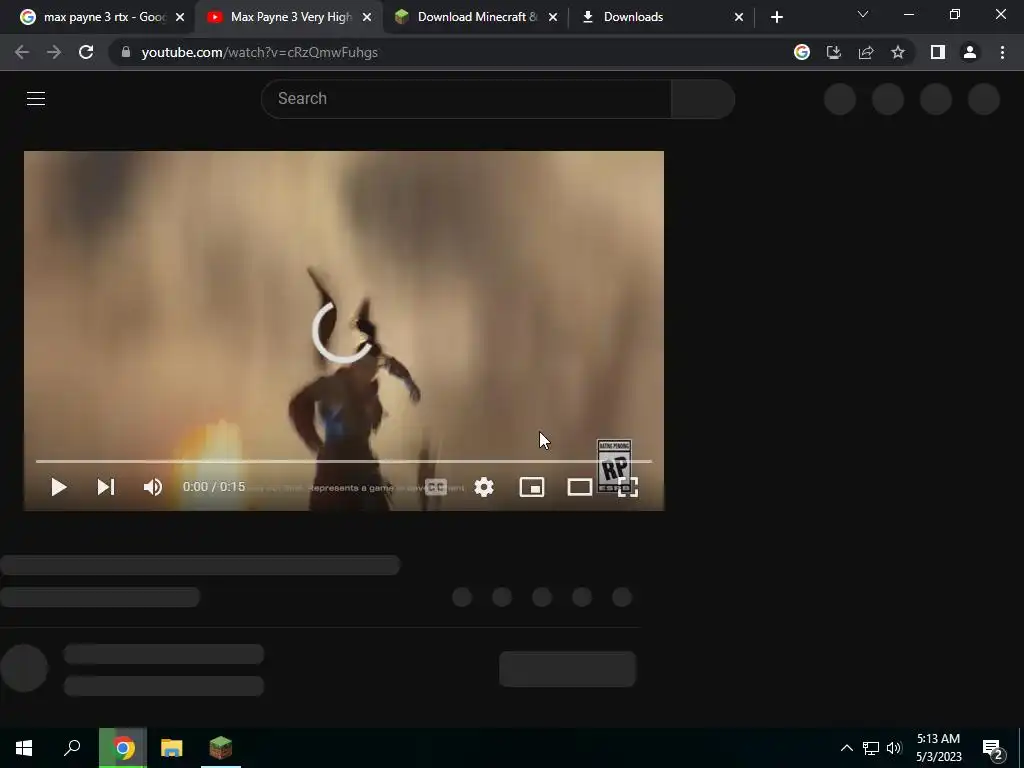Image resolution: width=1024 pixels, height=768 pixels.
Task: Open the YouTube hamburger guide menu
Action: pyautogui.click(x=36, y=99)
